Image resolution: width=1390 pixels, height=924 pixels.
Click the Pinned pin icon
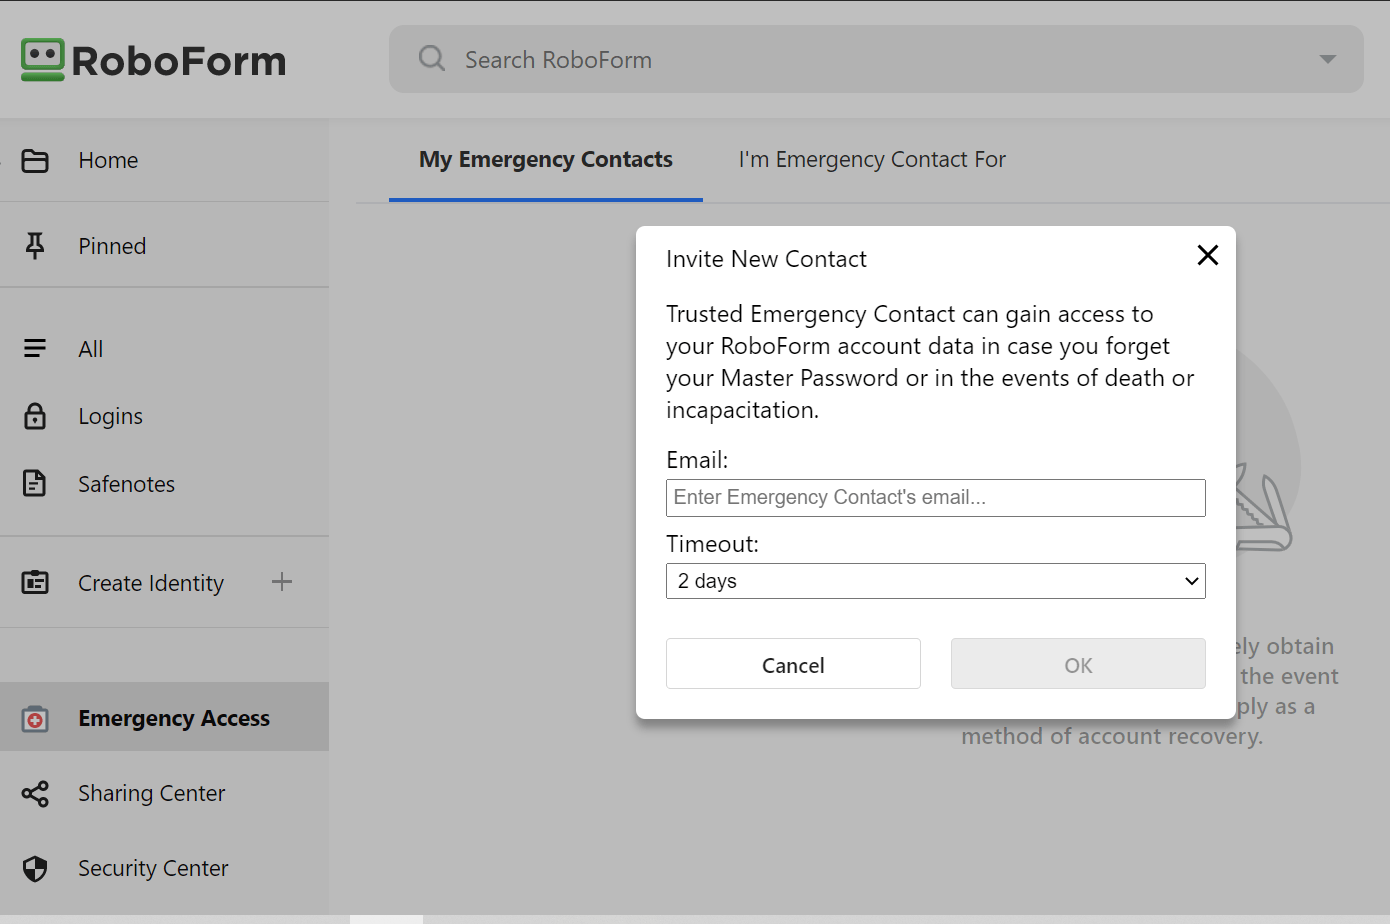[36, 244]
